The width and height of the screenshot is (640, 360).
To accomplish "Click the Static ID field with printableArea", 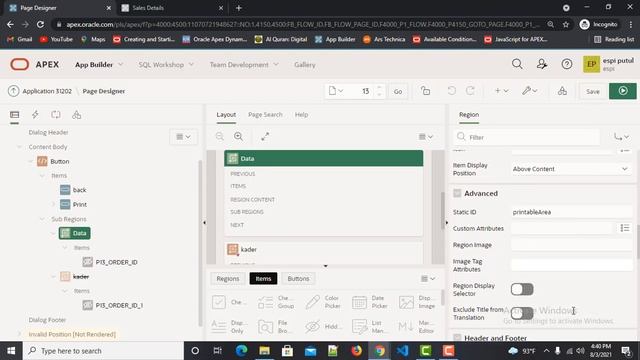I will point(571,212).
